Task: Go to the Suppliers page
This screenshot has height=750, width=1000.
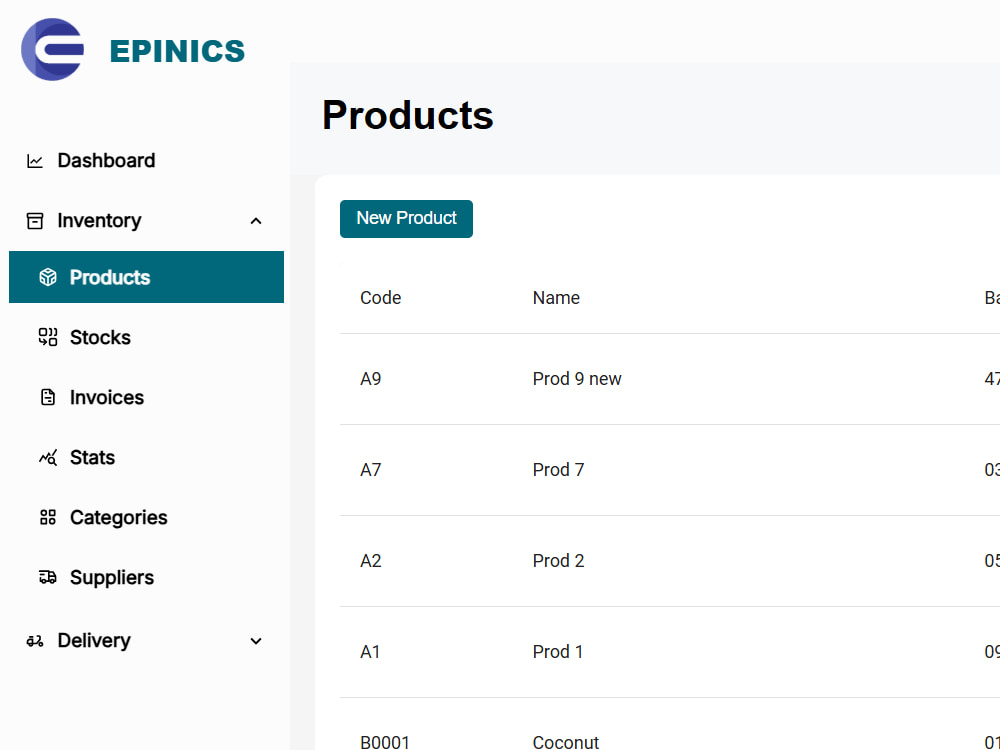Action: [146, 577]
